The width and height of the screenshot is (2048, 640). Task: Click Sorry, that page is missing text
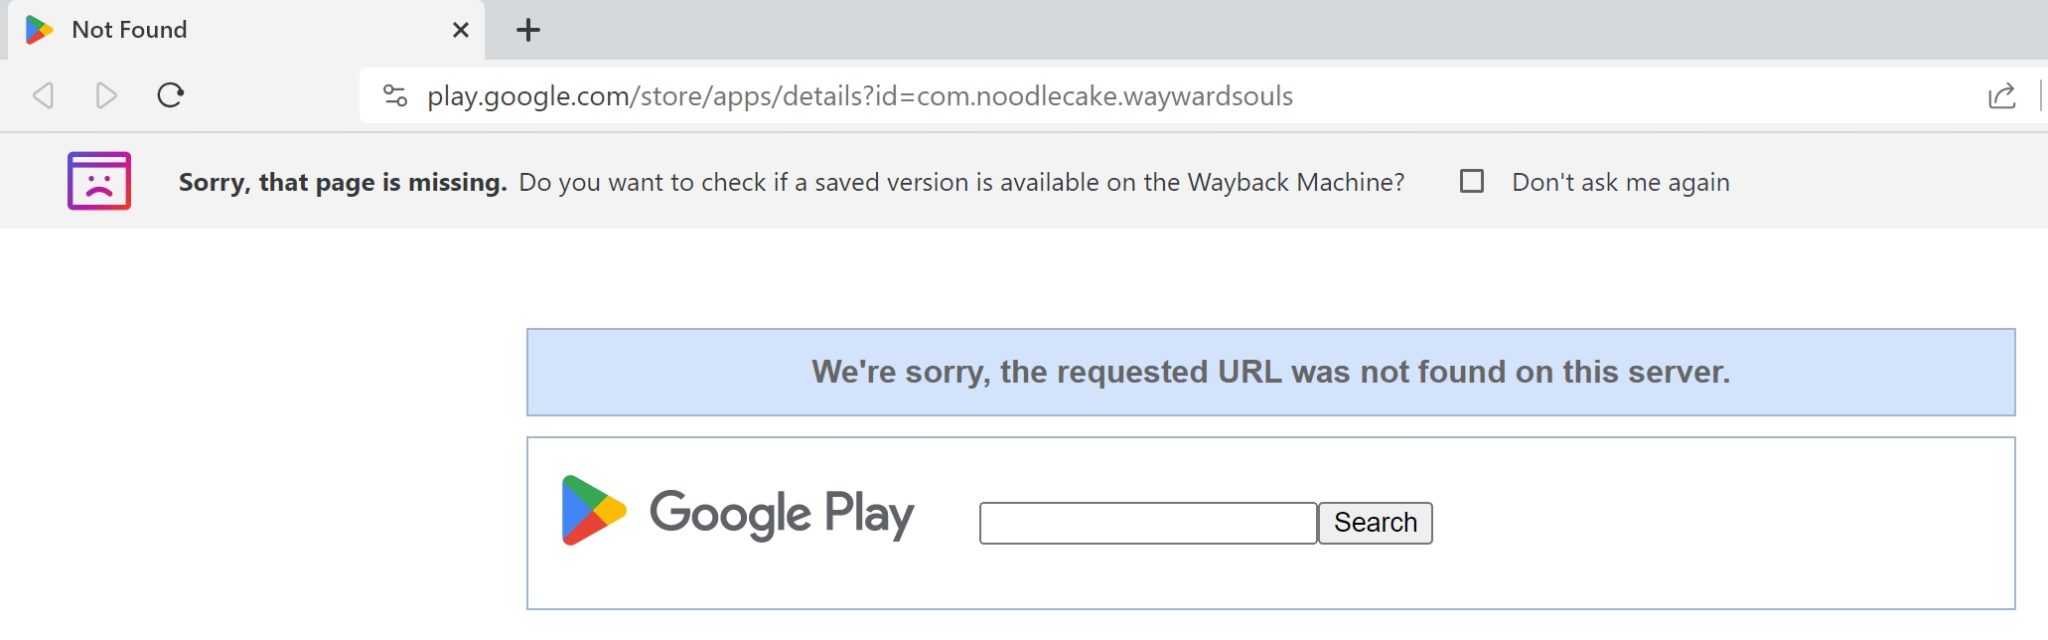coord(342,182)
